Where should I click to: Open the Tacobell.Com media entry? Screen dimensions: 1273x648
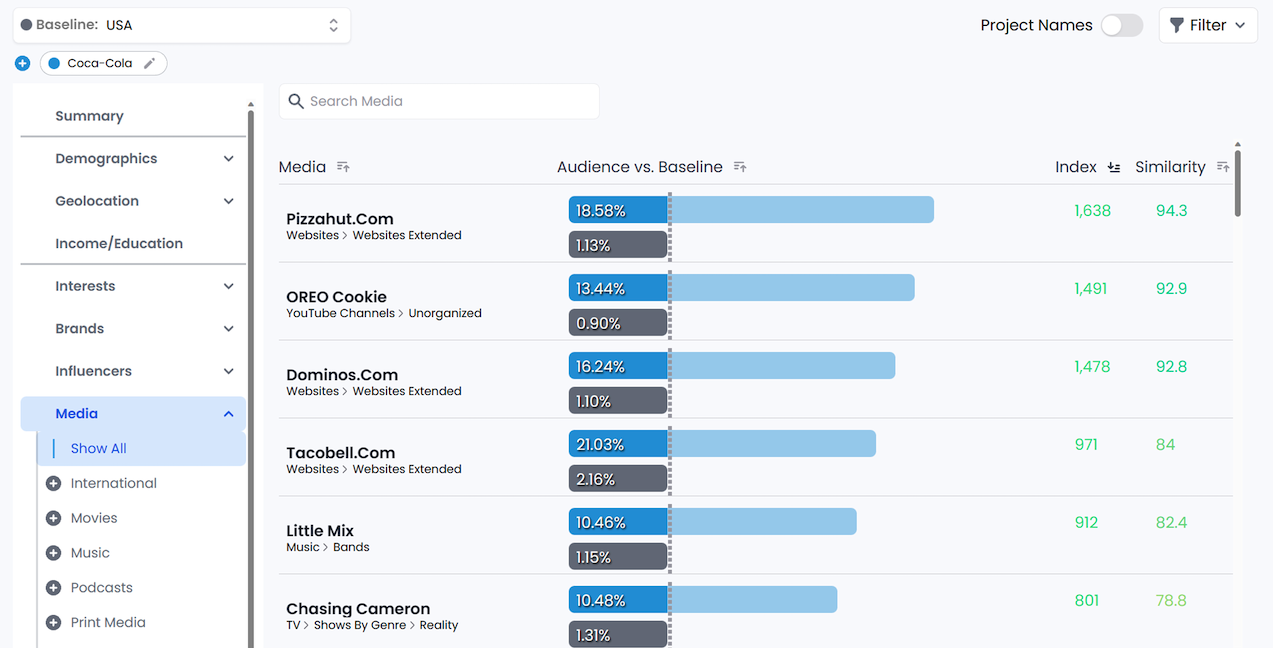(341, 453)
